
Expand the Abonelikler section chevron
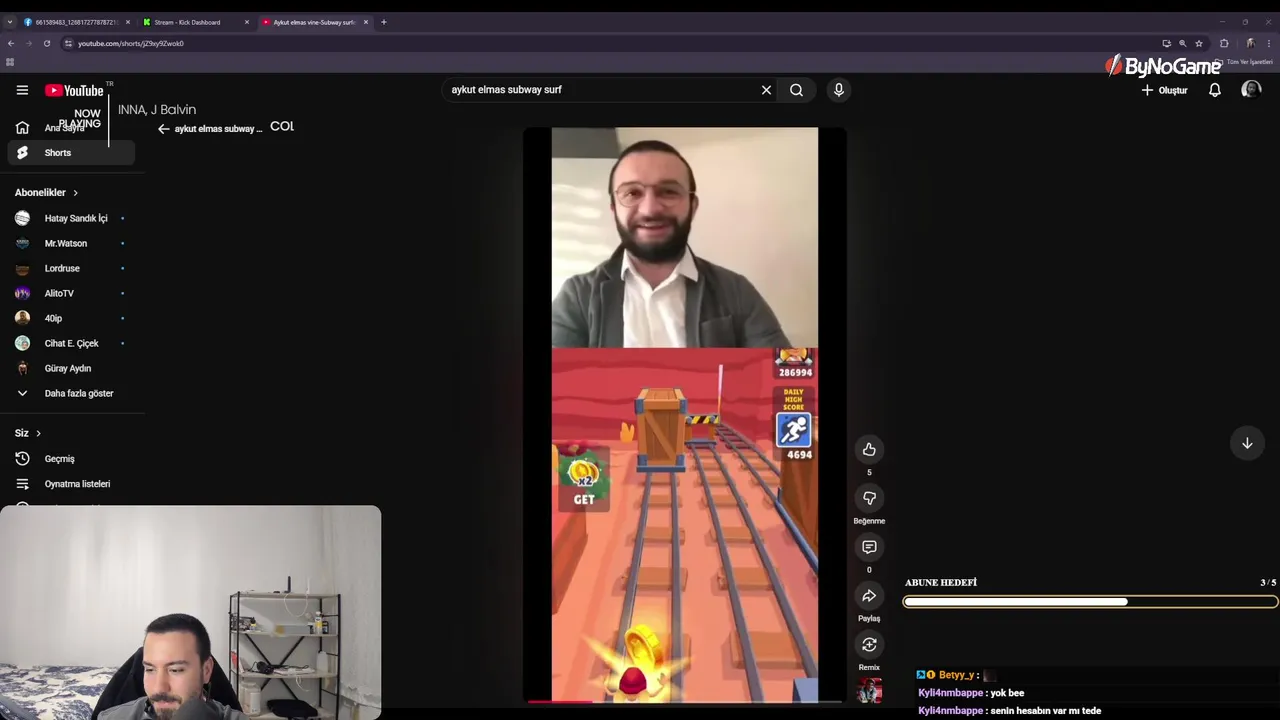(75, 193)
